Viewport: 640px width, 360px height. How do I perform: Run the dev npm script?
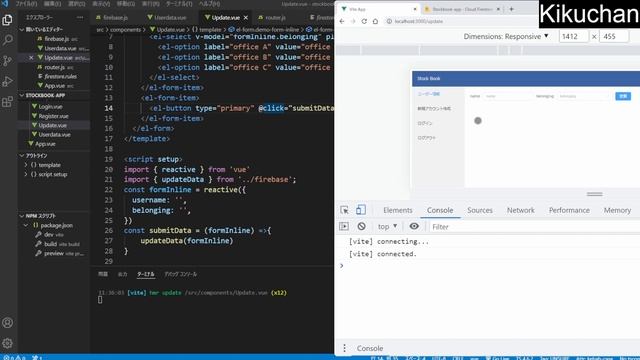pyautogui.click(x=49, y=235)
